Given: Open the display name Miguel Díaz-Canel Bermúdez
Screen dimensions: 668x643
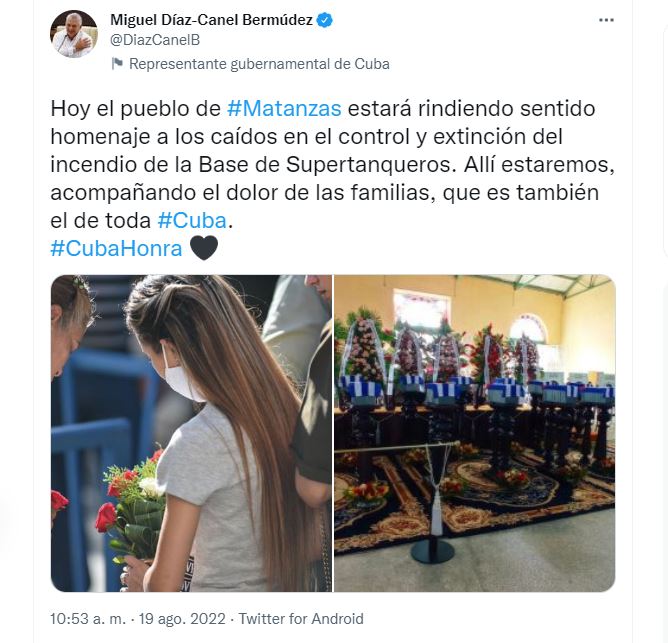Looking at the screenshot, I should point(211,20).
